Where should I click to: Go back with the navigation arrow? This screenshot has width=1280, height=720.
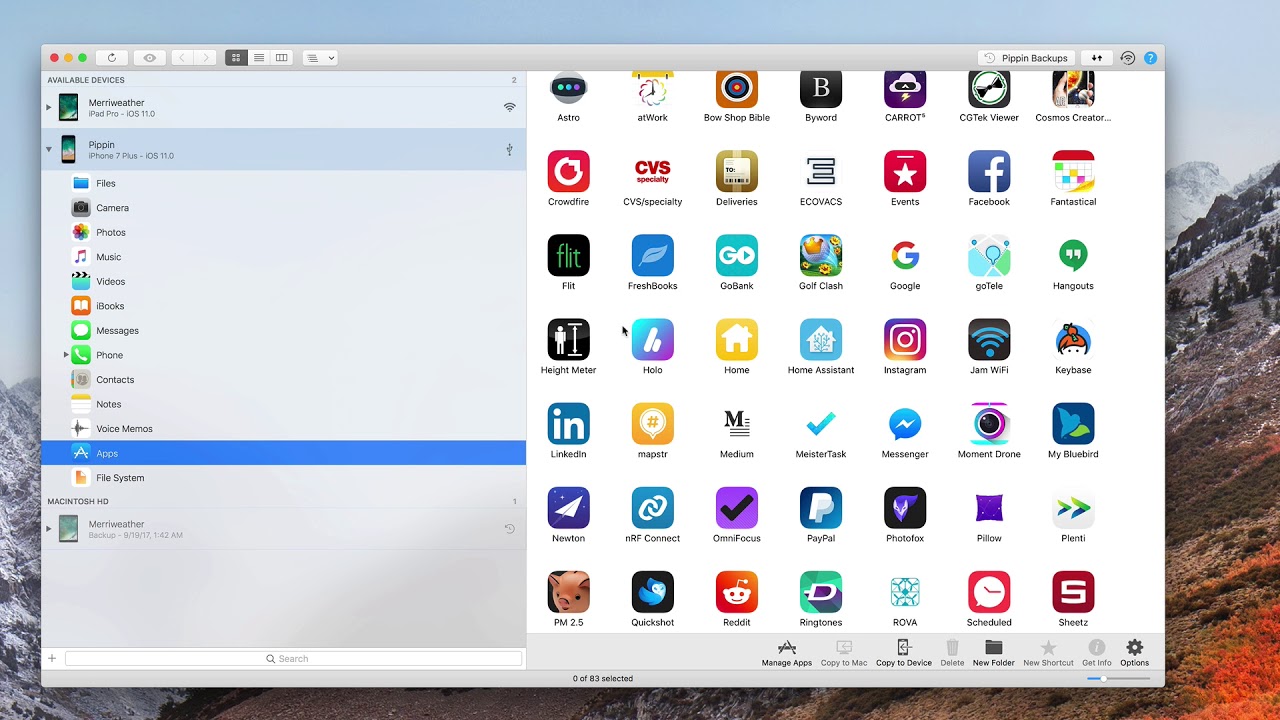coord(182,58)
